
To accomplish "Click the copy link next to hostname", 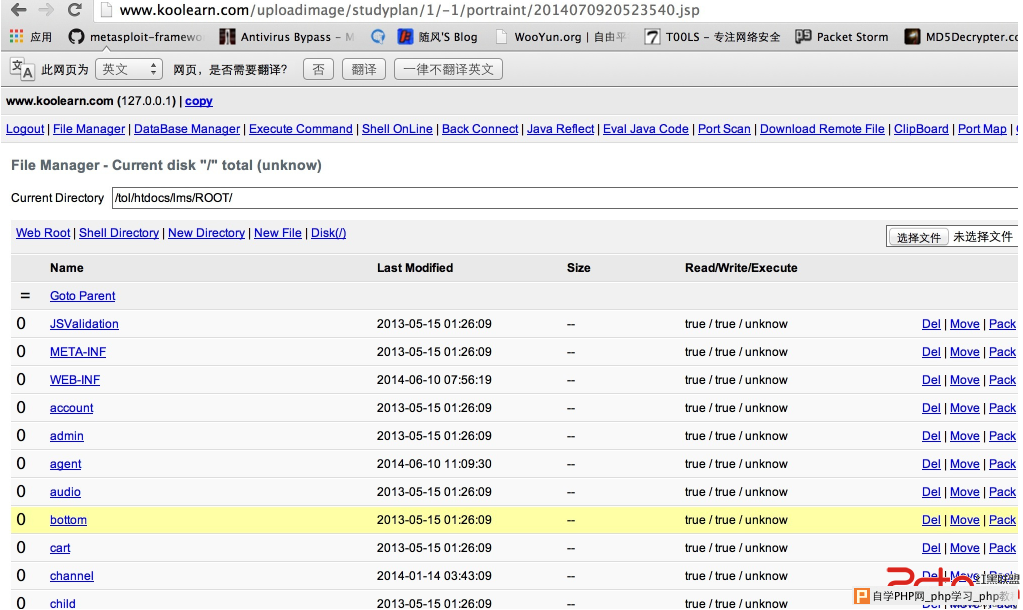I will [198, 101].
